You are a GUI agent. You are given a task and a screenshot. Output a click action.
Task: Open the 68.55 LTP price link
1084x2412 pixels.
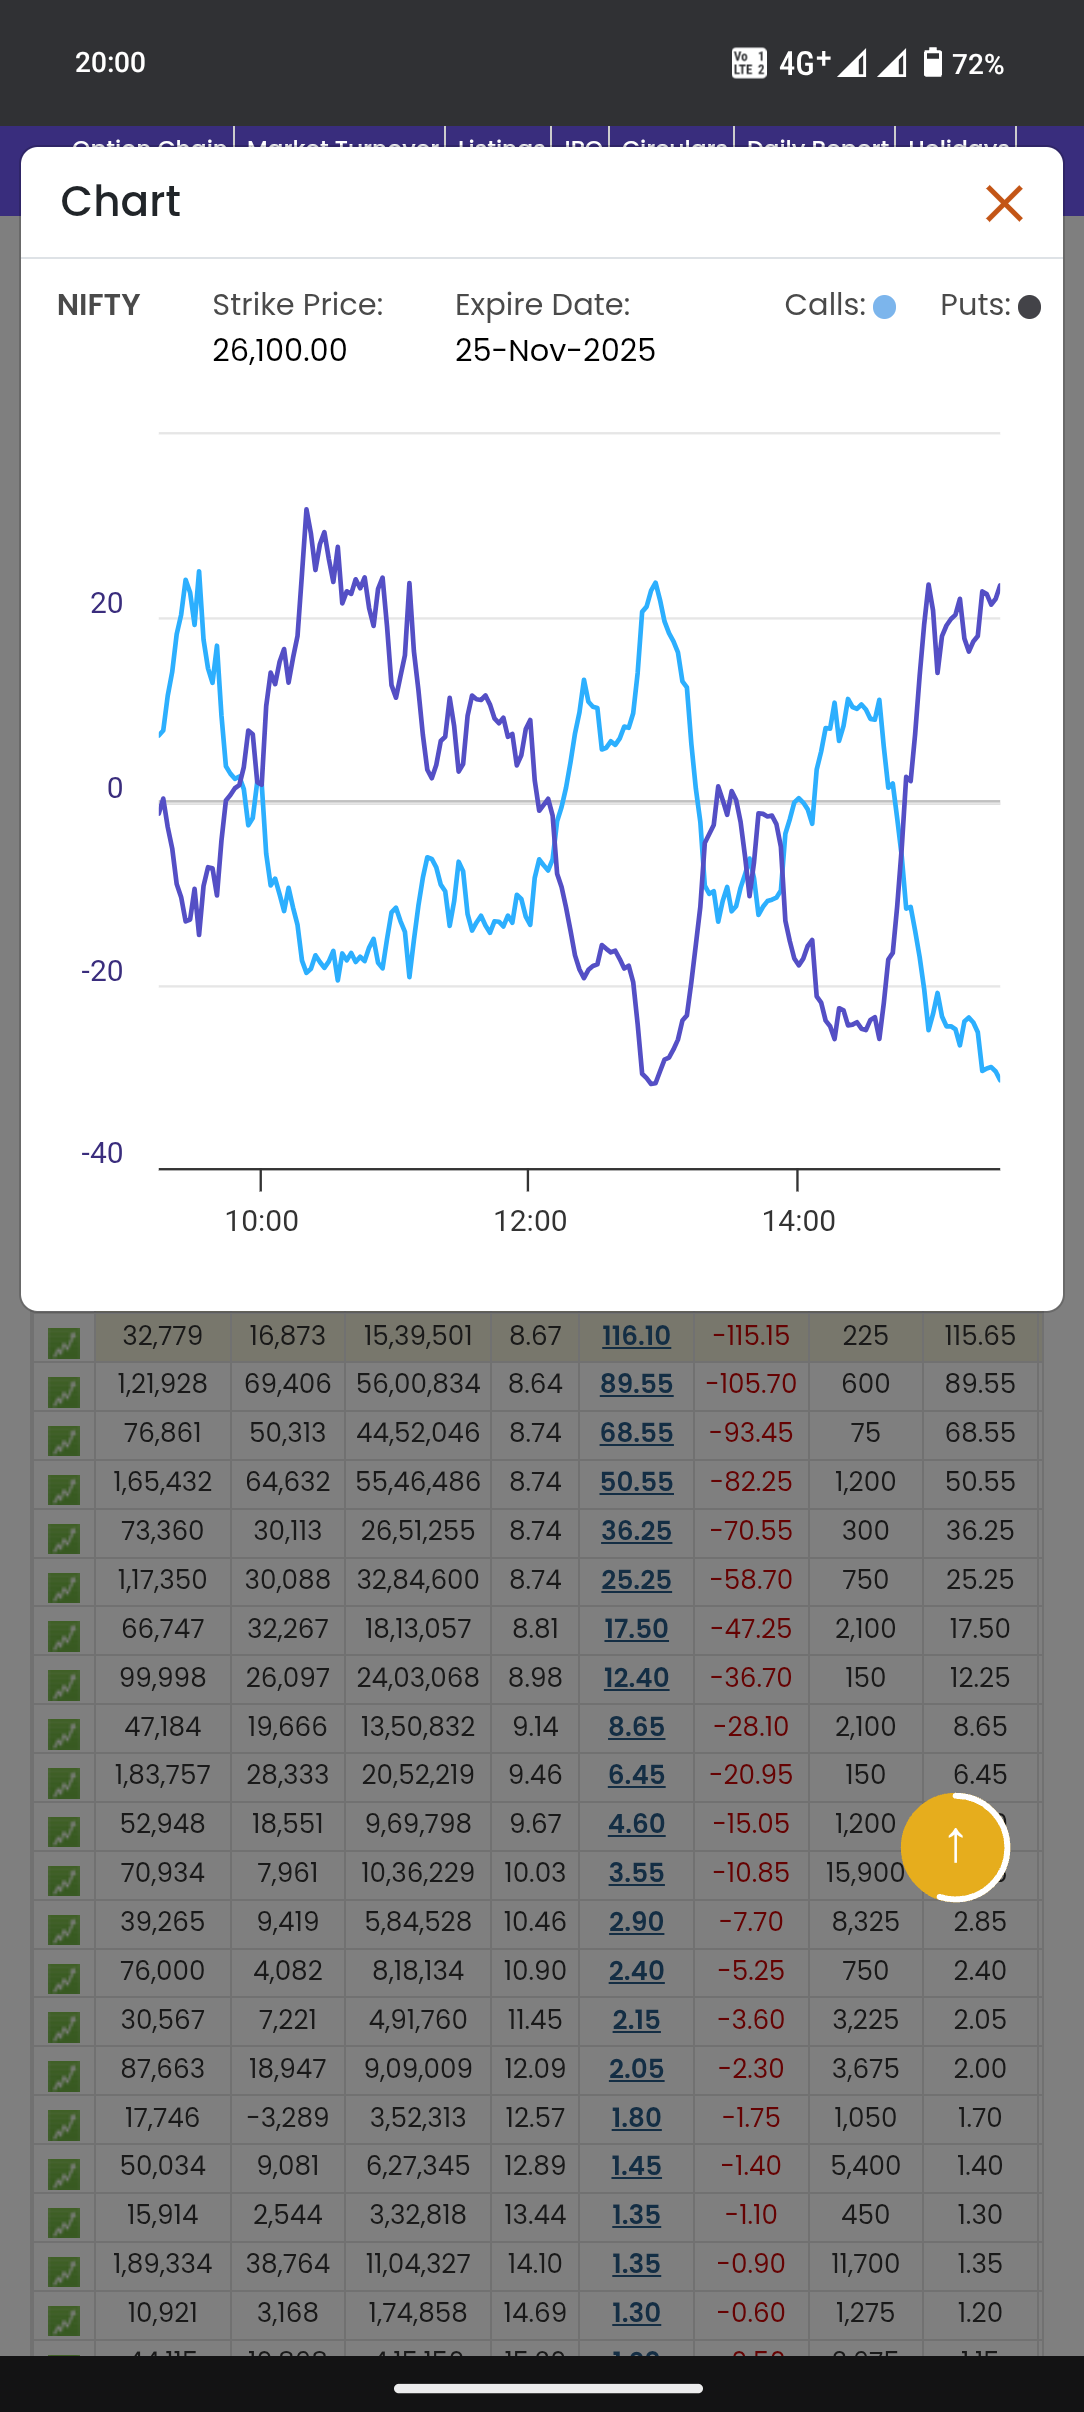point(636,1433)
